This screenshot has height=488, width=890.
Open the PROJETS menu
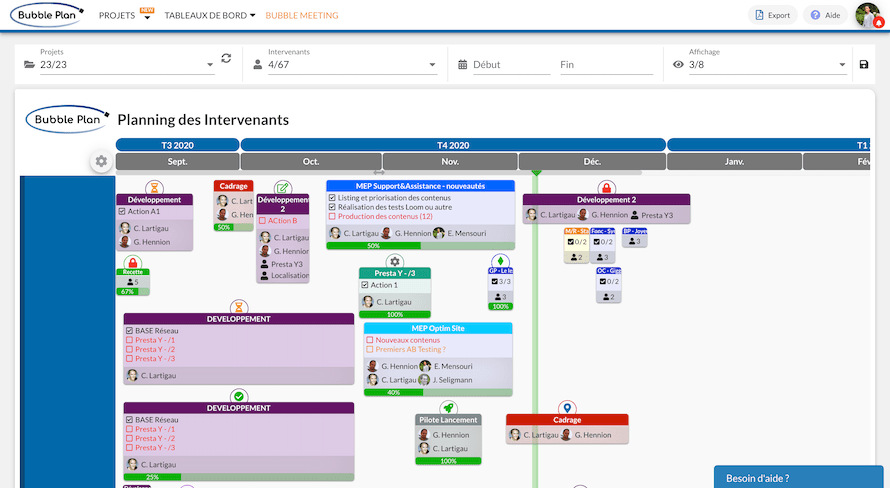126,15
